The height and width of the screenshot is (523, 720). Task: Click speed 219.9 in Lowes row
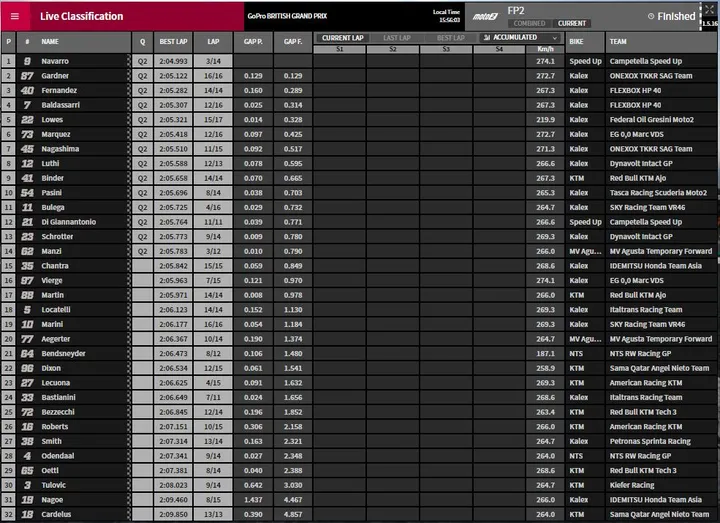(545, 119)
